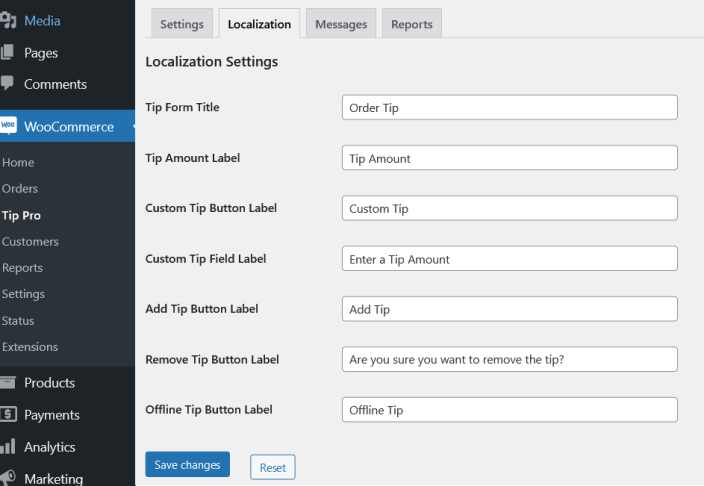Click the Custom Tip Field Label input
704x486 pixels.
(509, 259)
